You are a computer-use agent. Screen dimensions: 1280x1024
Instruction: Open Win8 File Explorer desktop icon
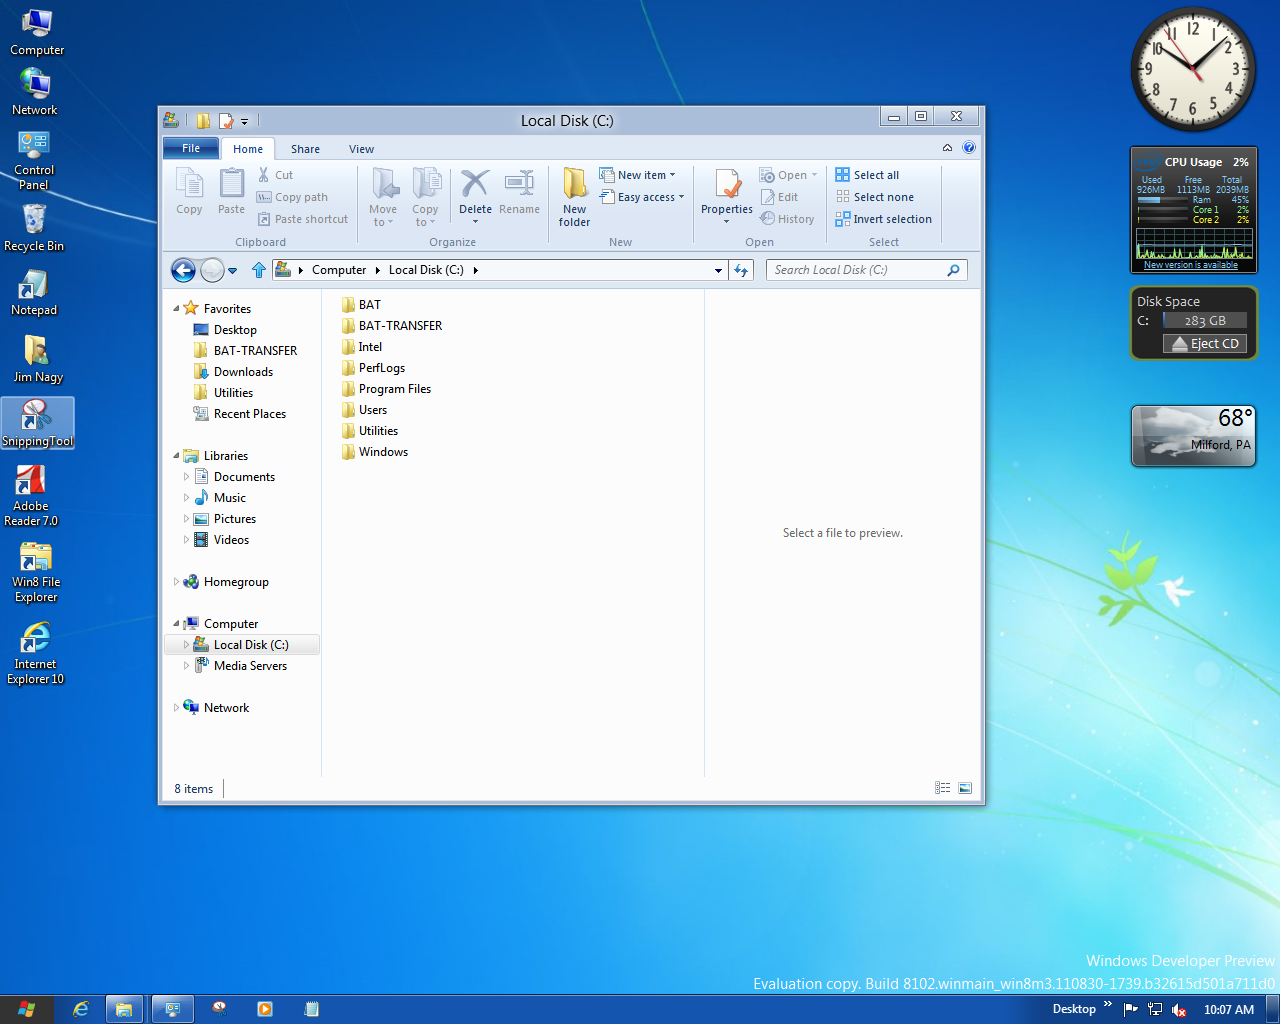pos(36,572)
